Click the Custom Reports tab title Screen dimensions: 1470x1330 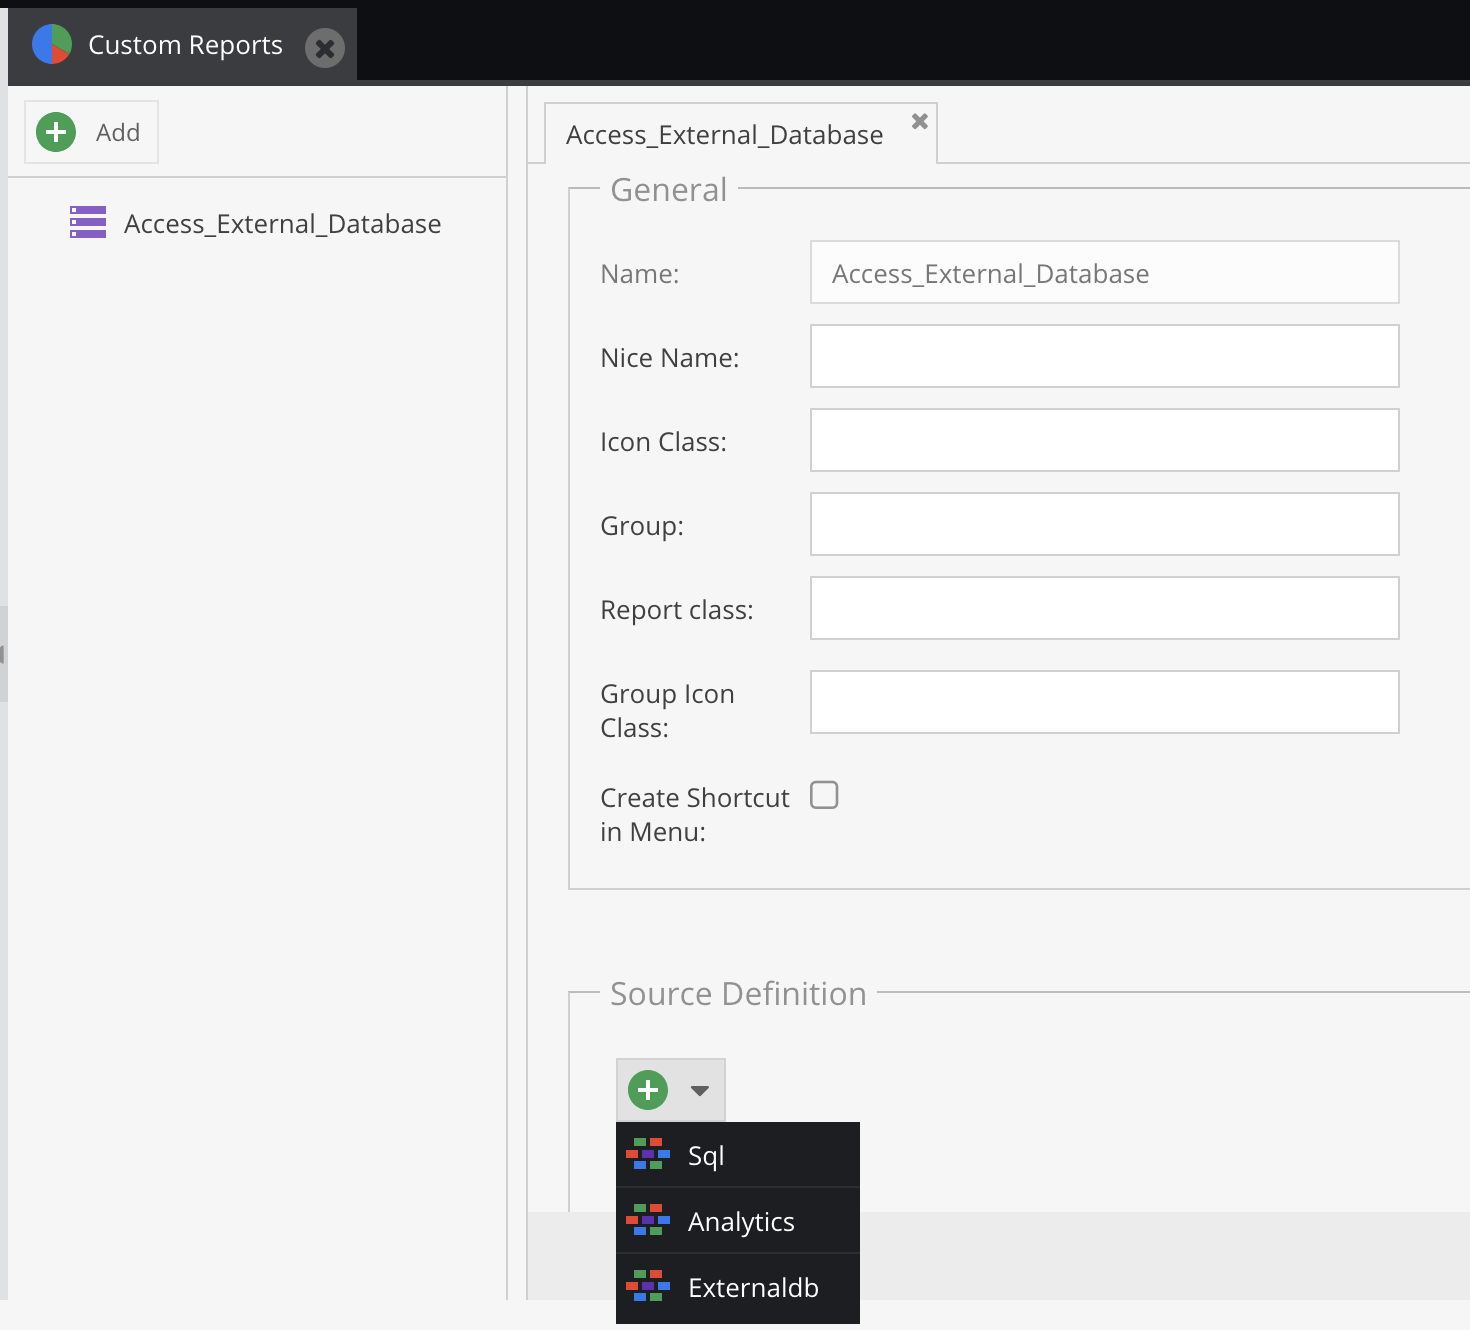(x=186, y=45)
